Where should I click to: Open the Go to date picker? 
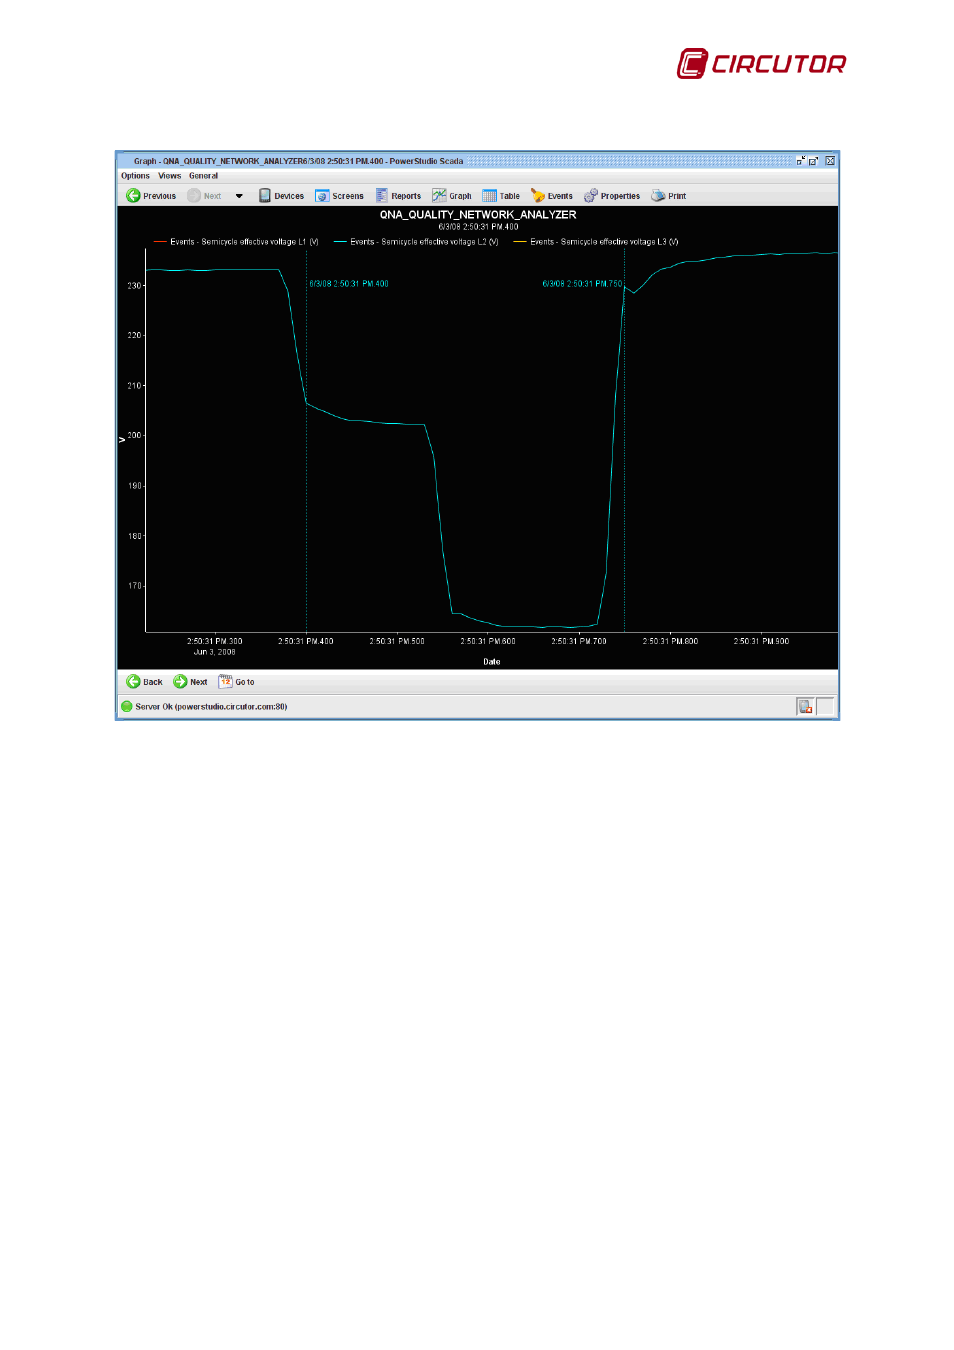point(236,682)
